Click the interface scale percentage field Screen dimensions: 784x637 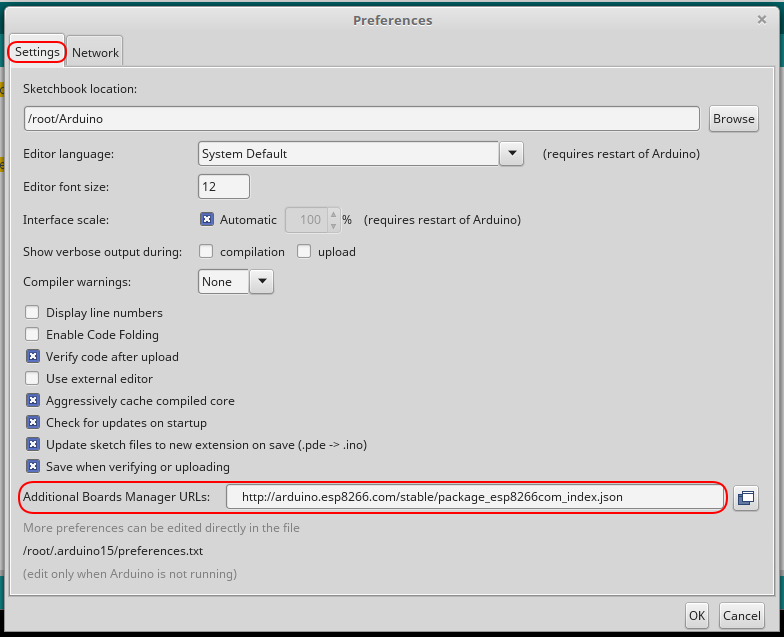point(306,220)
